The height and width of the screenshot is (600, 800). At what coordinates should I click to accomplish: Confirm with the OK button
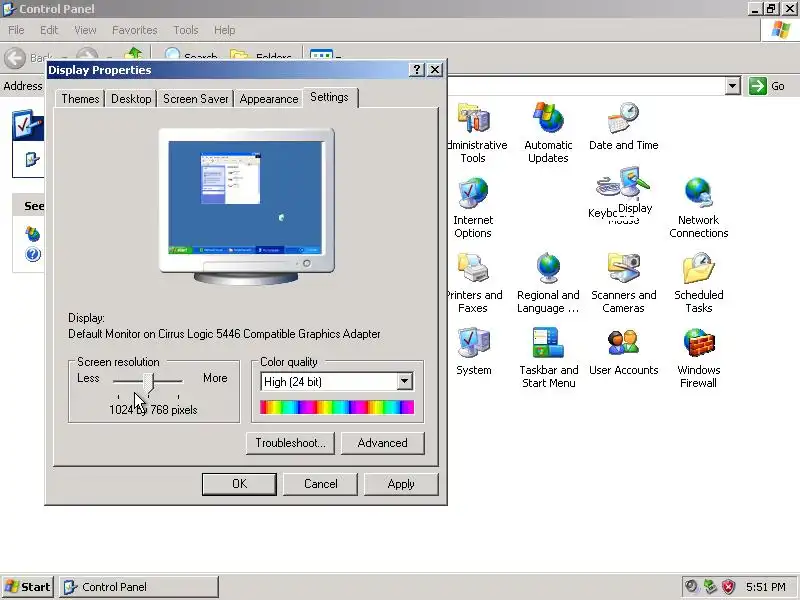pos(239,484)
